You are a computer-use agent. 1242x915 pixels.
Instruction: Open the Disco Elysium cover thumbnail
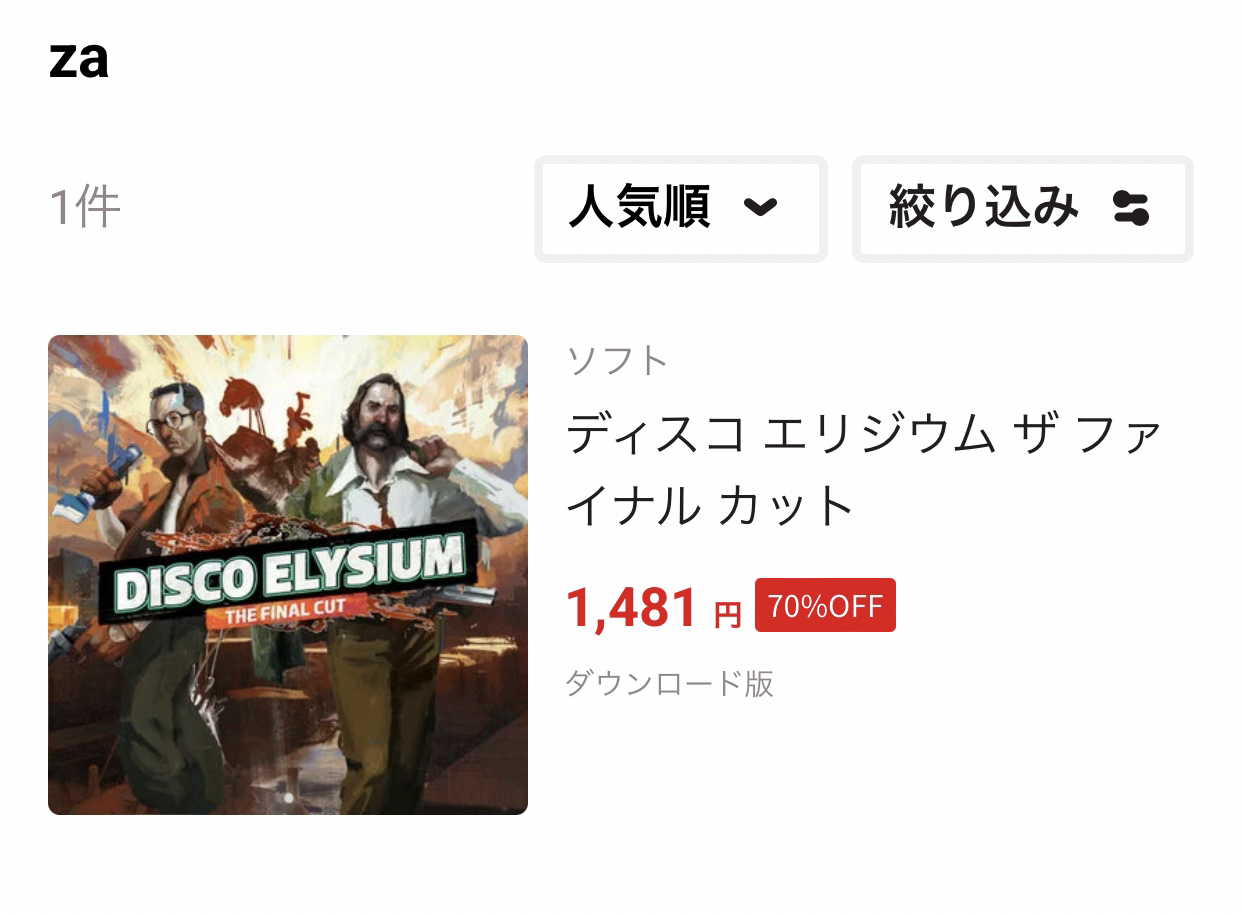288,575
